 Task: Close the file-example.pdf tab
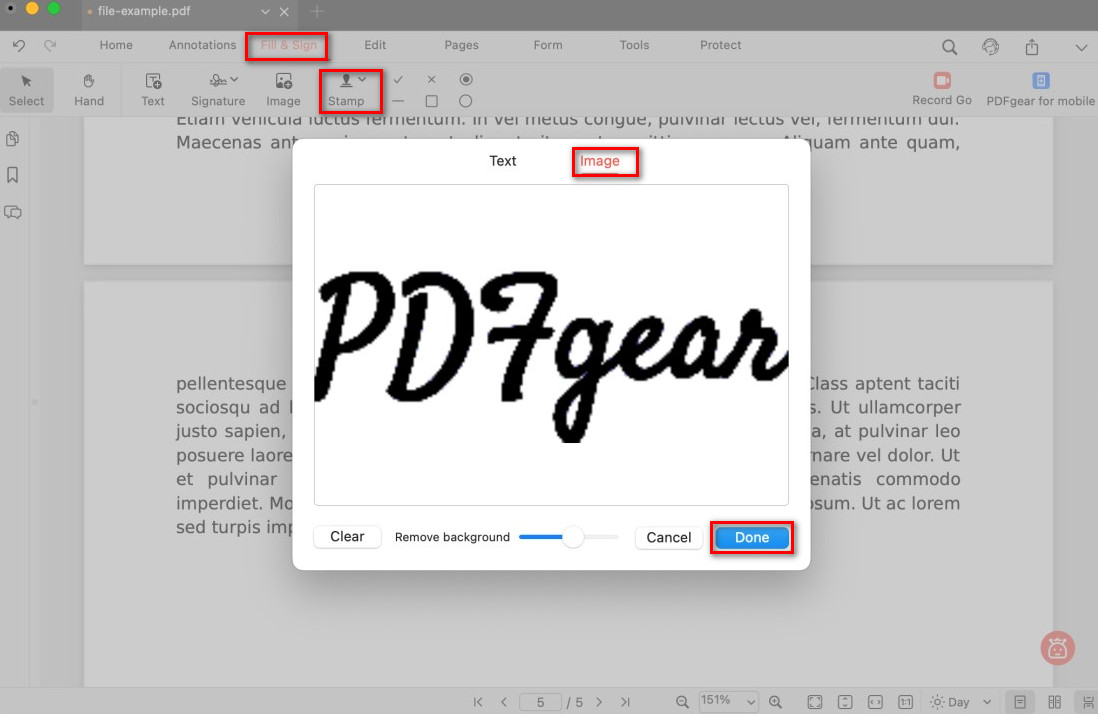tap(284, 12)
